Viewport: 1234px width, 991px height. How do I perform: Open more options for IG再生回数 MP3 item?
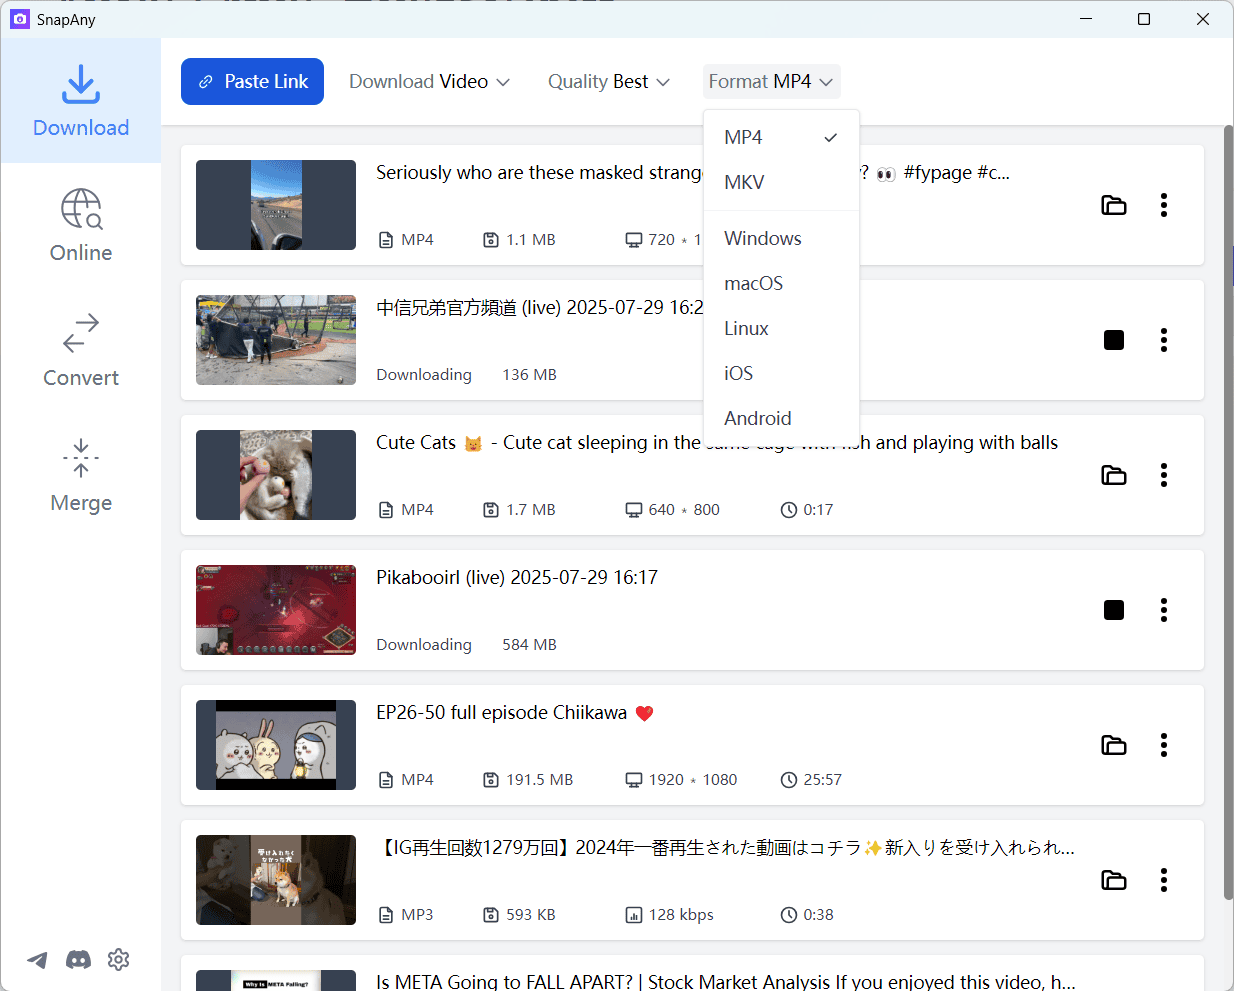pyautogui.click(x=1164, y=880)
